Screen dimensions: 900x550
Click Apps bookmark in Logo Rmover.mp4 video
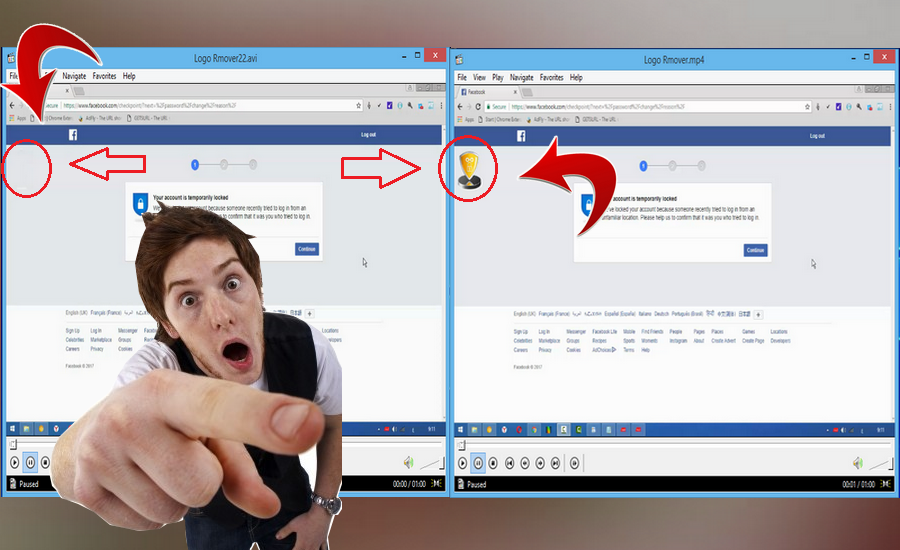click(x=465, y=119)
